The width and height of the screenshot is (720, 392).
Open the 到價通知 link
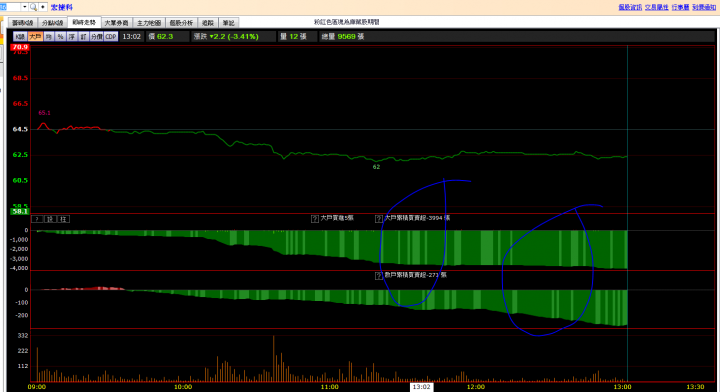point(704,7)
